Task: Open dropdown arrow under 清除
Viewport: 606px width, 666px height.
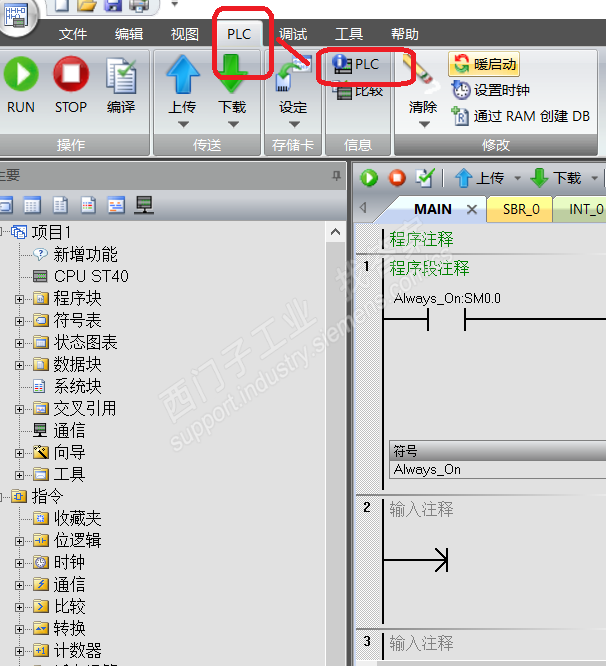Action: pos(424,124)
